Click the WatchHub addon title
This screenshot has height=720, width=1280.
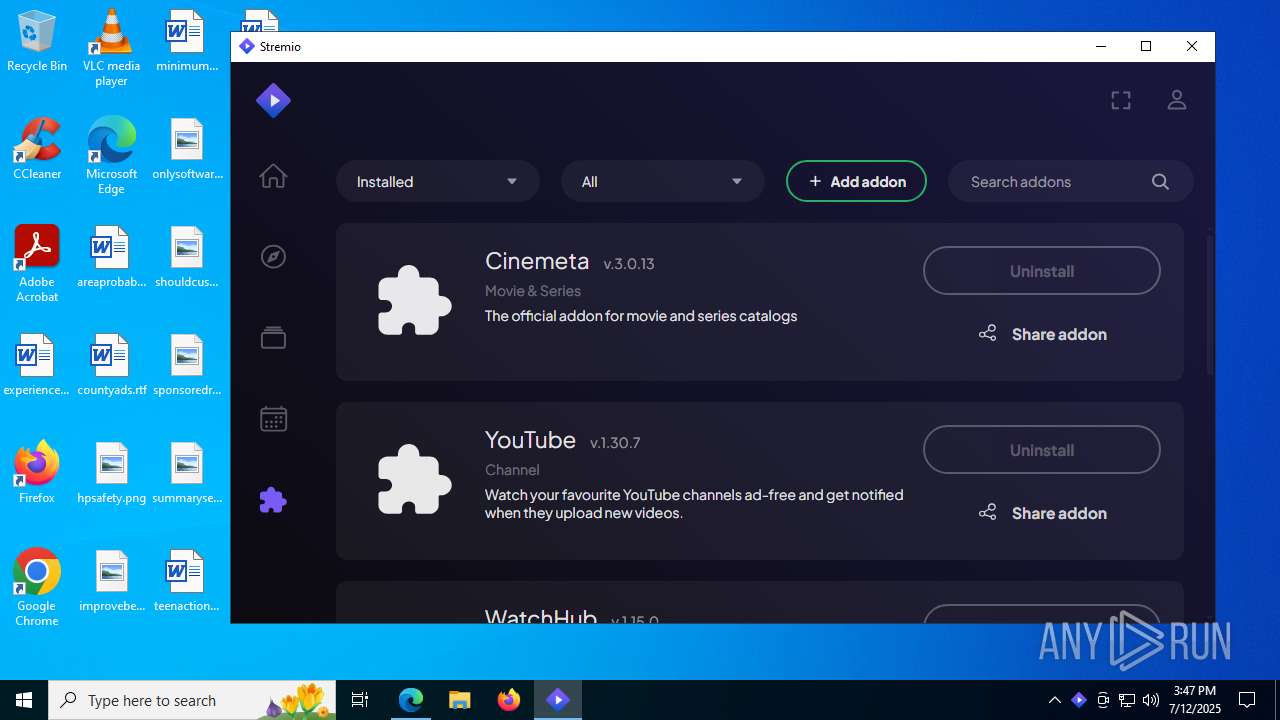point(541,616)
